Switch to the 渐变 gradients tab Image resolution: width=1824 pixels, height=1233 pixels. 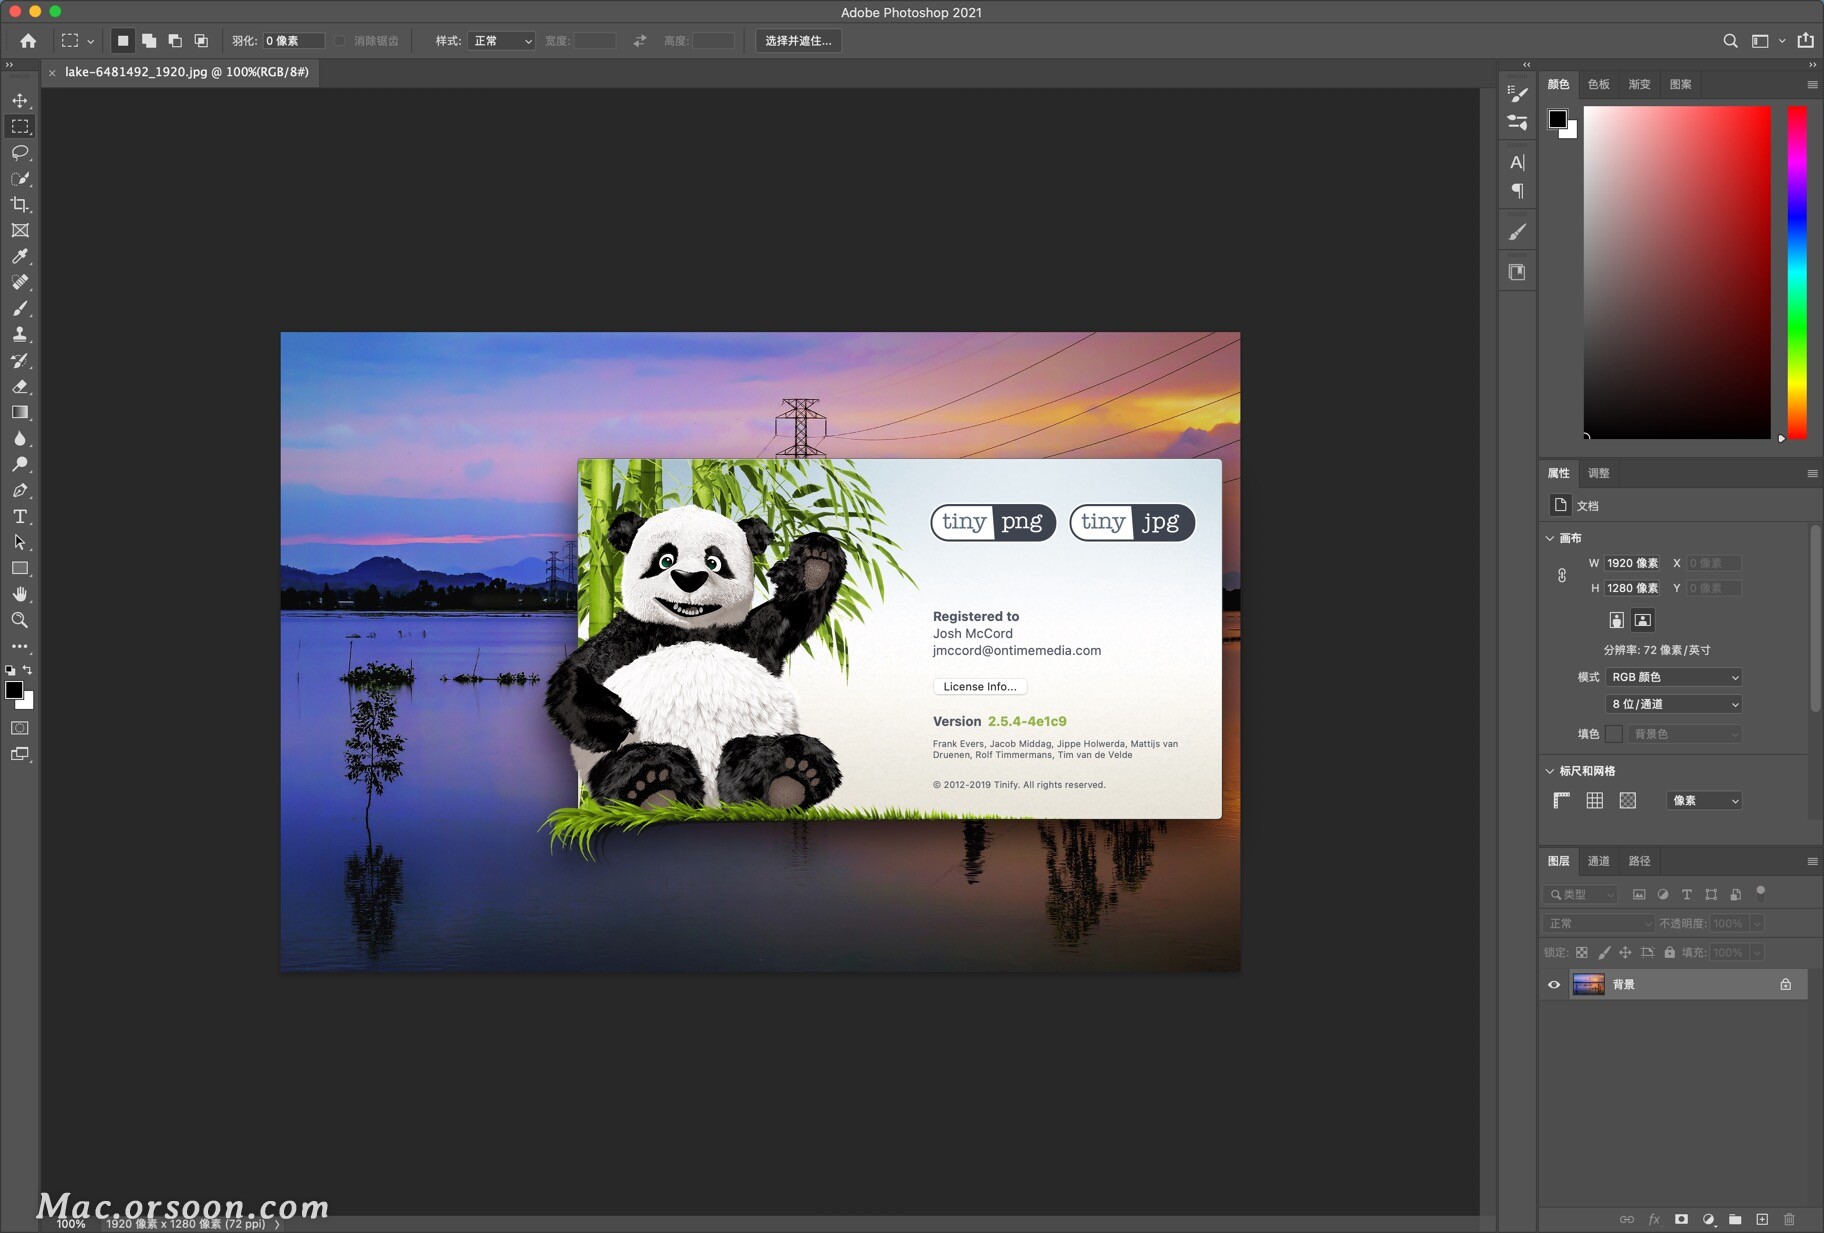1640,84
